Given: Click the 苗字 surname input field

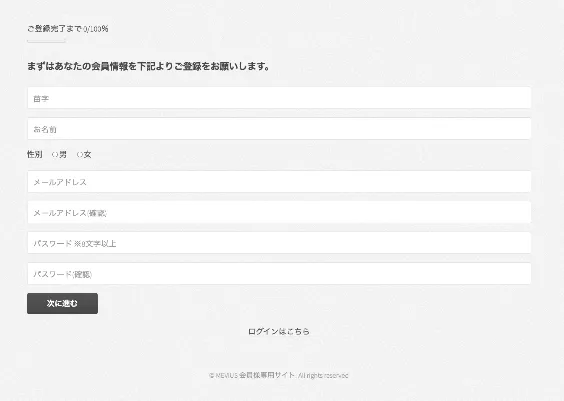Looking at the screenshot, I should coord(279,98).
